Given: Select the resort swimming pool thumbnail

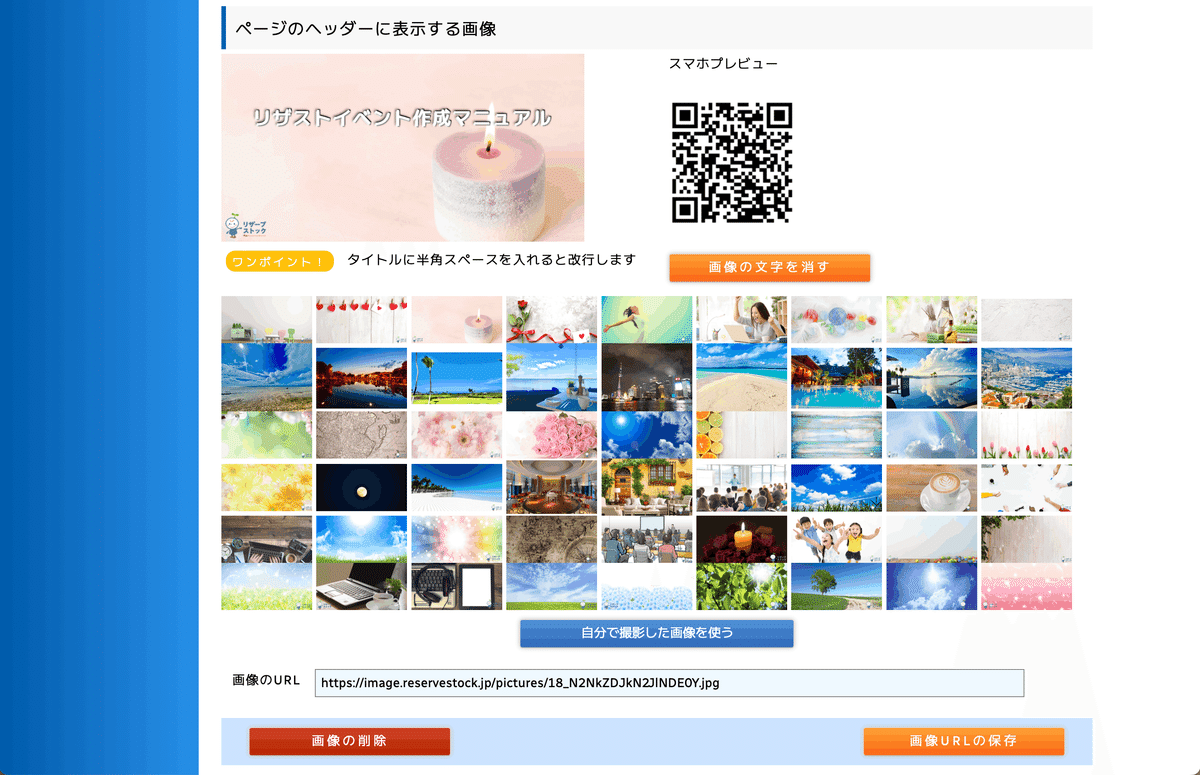Looking at the screenshot, I should [x=836, y=378].
